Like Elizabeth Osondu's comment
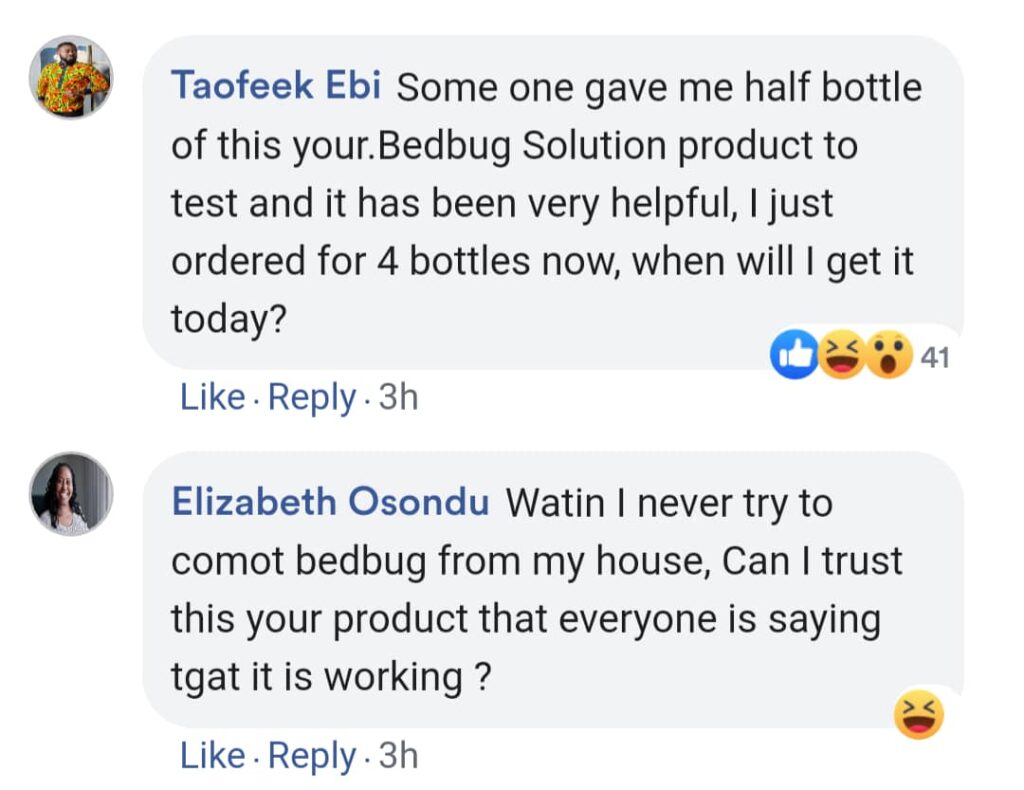The image size is (1024, 790). 212,756
